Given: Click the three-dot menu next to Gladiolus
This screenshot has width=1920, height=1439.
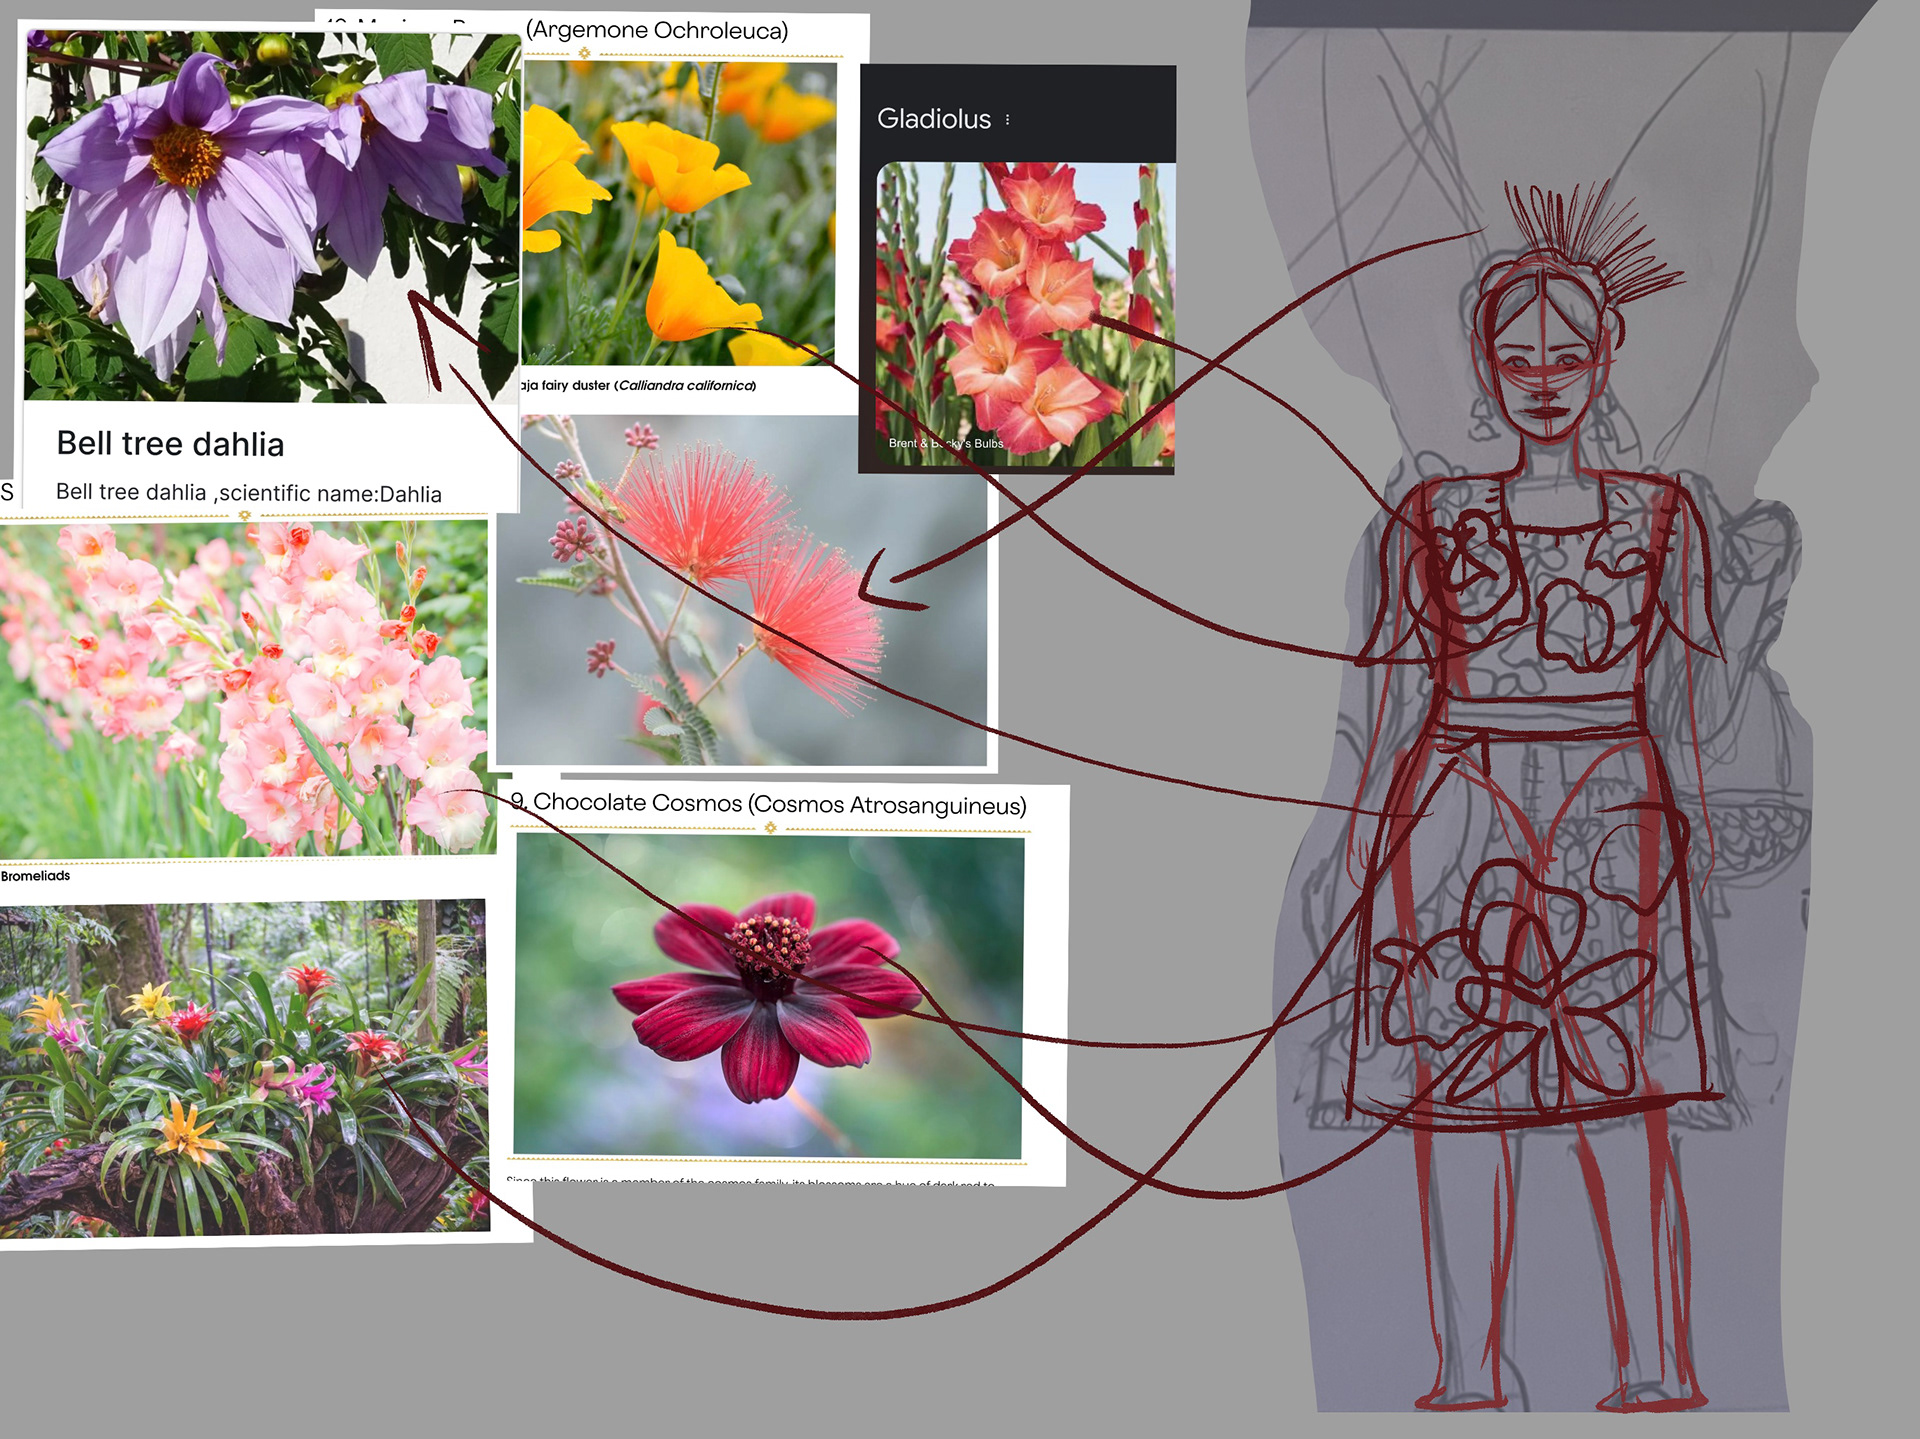Looking at the screenshot, I should 1007,120.
